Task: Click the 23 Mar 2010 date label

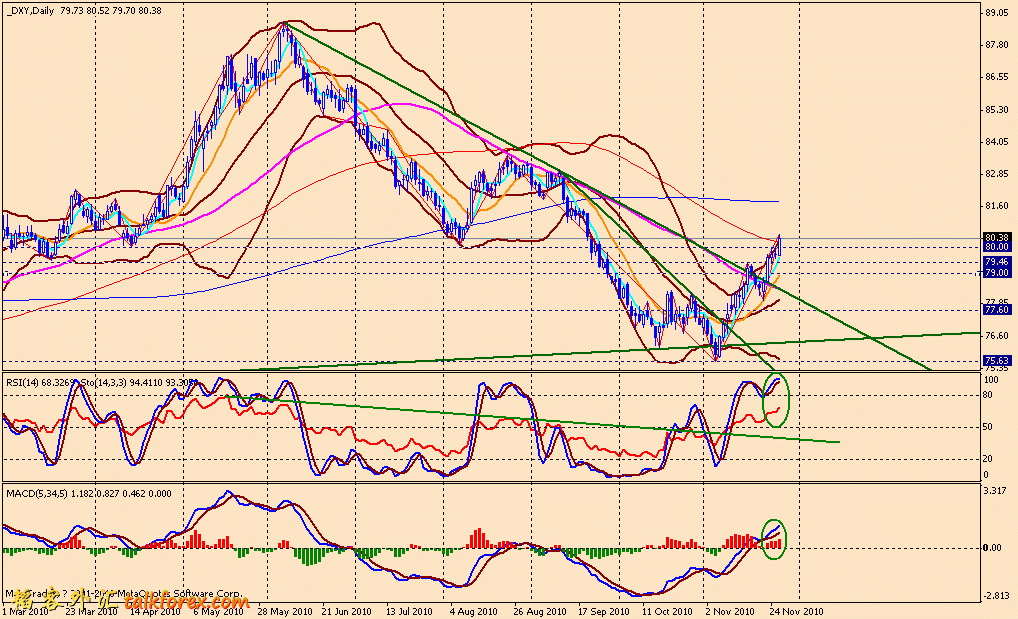Action: [x=92, y=612]
